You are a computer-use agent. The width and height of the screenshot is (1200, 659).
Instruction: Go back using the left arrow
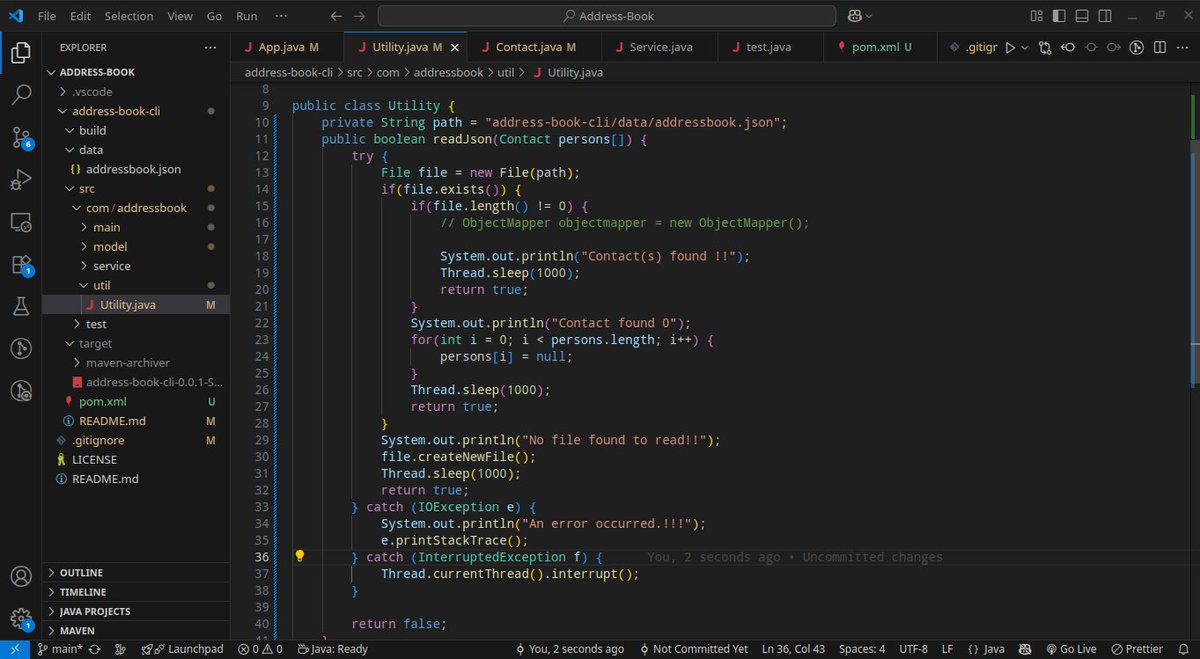pyautogui.click(x=336, y=16)
